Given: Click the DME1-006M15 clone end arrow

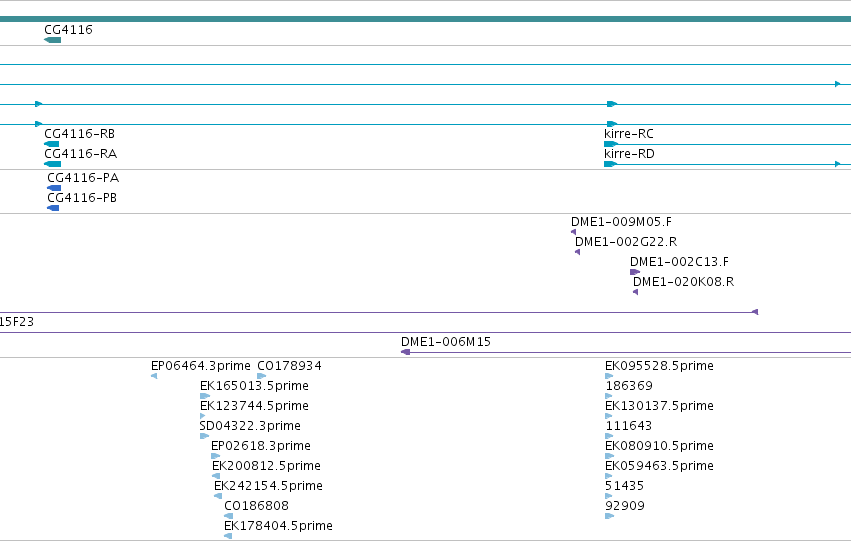Looking at the screenshot, I should pyautogui.click(x=405, y=352).
